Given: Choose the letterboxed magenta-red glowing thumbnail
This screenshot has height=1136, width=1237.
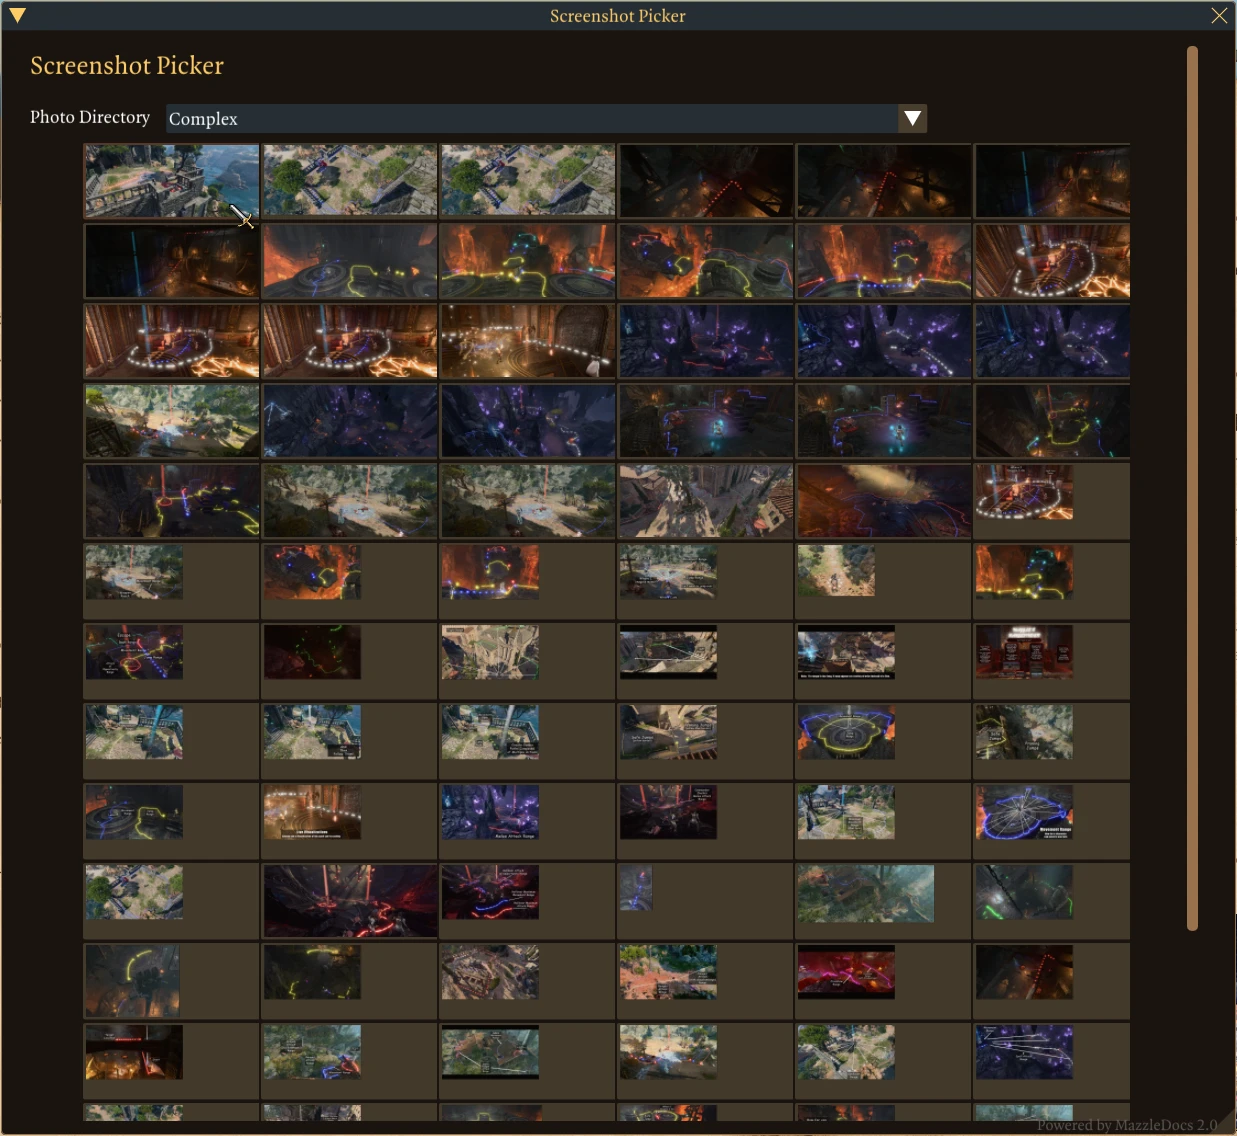Looking at the screenshot, I should (846, 972).
